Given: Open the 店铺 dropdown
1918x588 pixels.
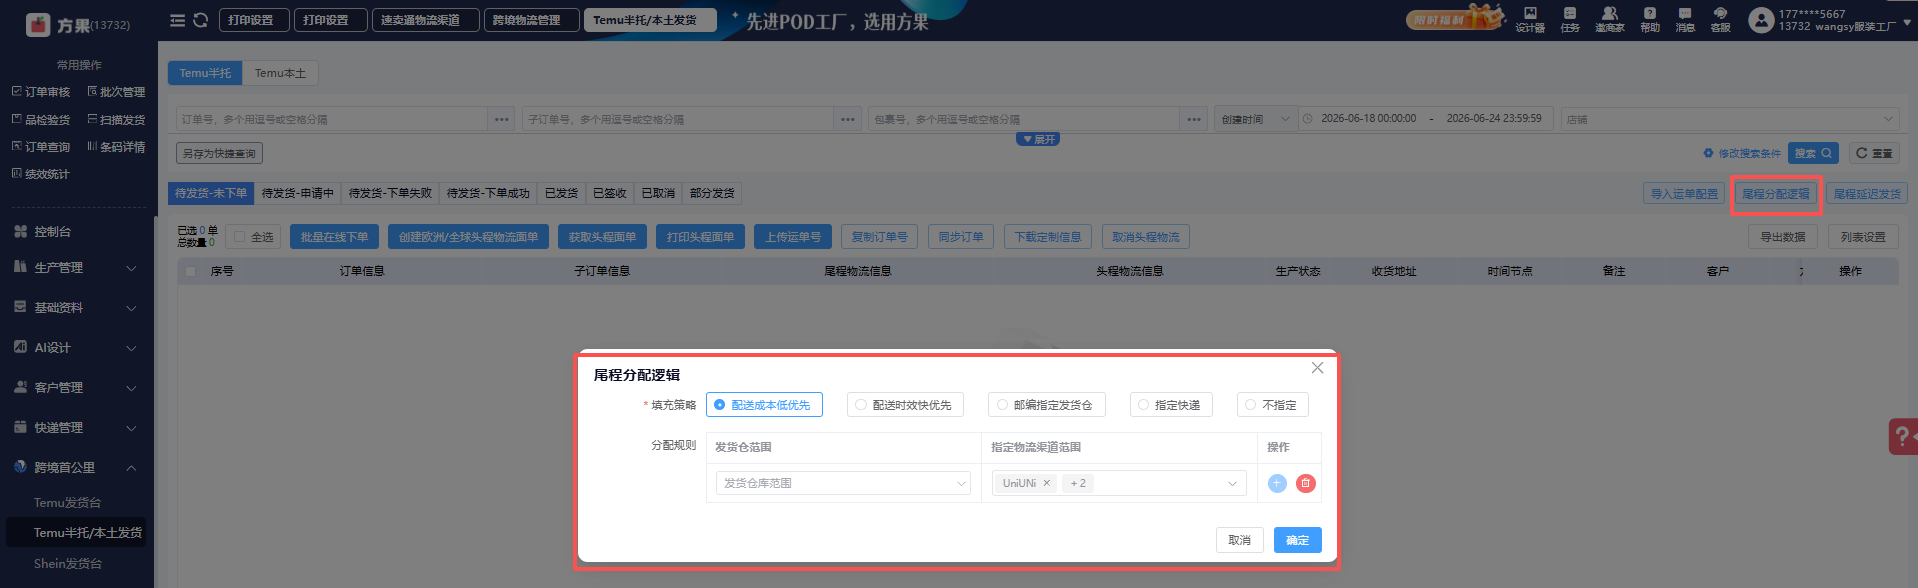Looking at the screenshot, I should pos(1729,119).
